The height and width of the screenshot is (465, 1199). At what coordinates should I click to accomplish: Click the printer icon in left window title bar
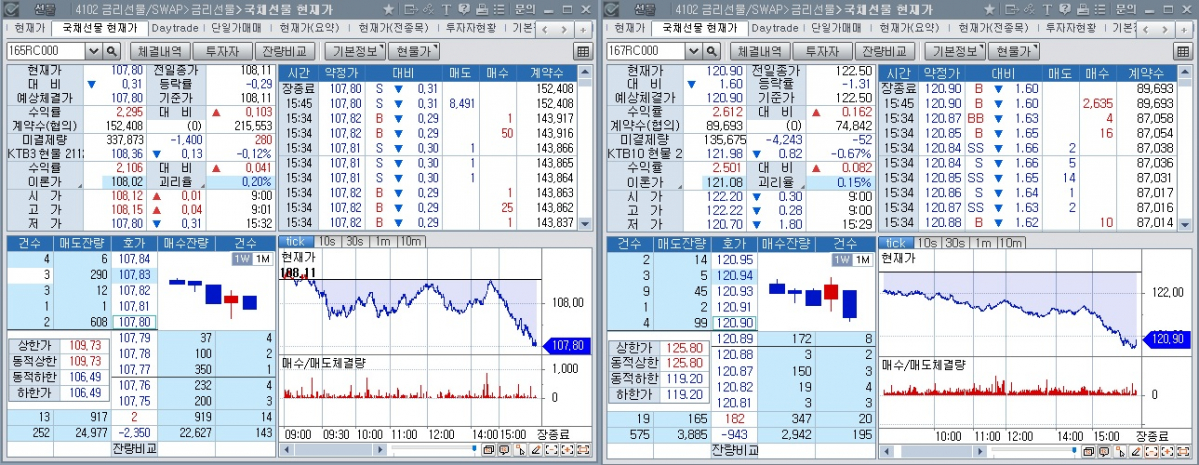click(482, 10)
